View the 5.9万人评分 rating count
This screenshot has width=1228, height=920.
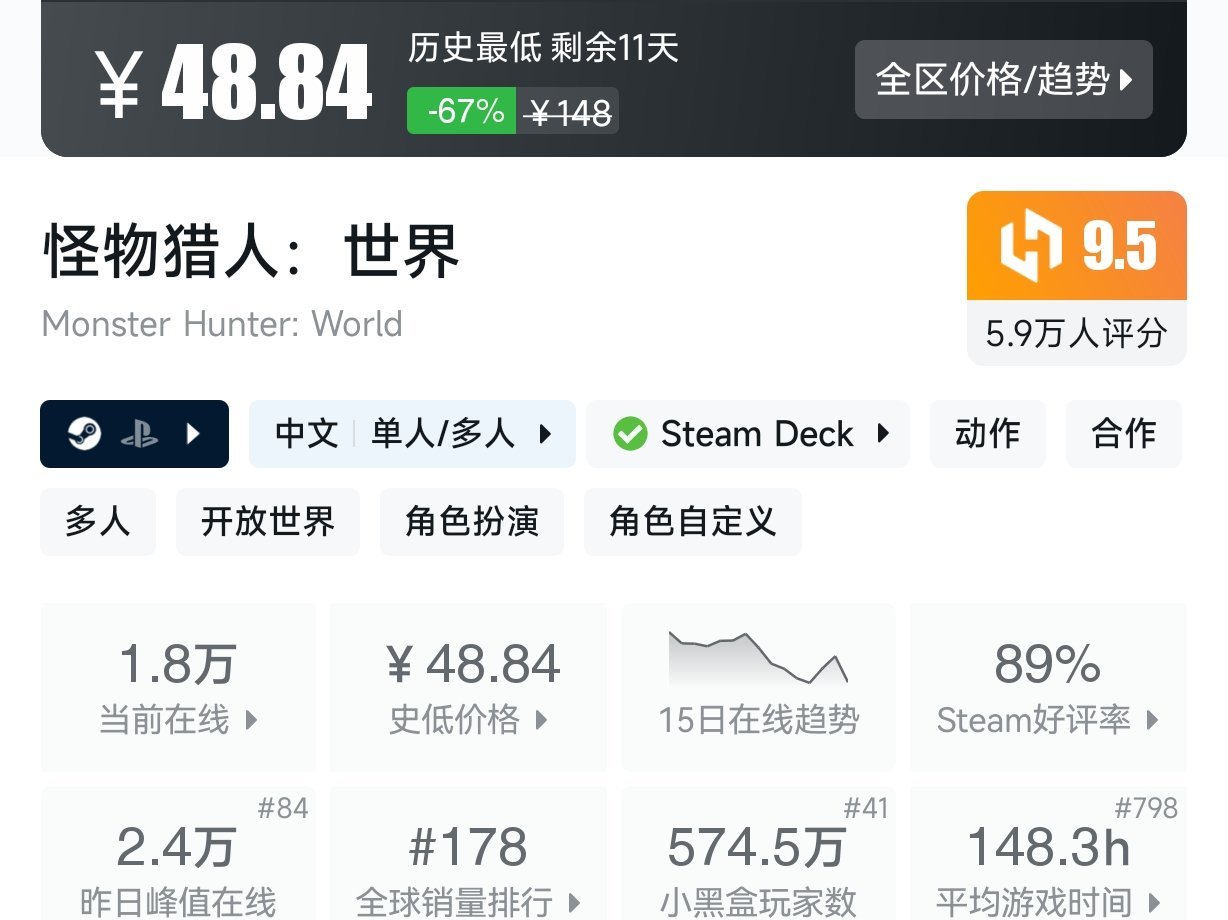(1077, 333)
